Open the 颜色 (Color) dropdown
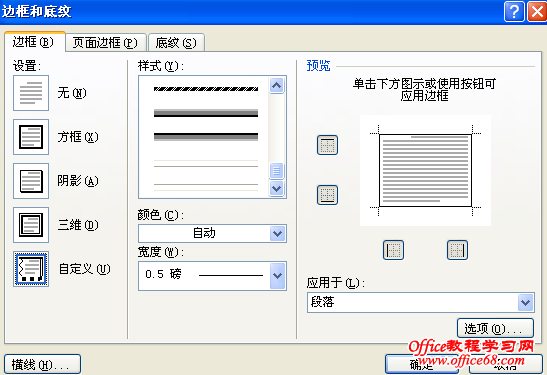 point(212,233)
